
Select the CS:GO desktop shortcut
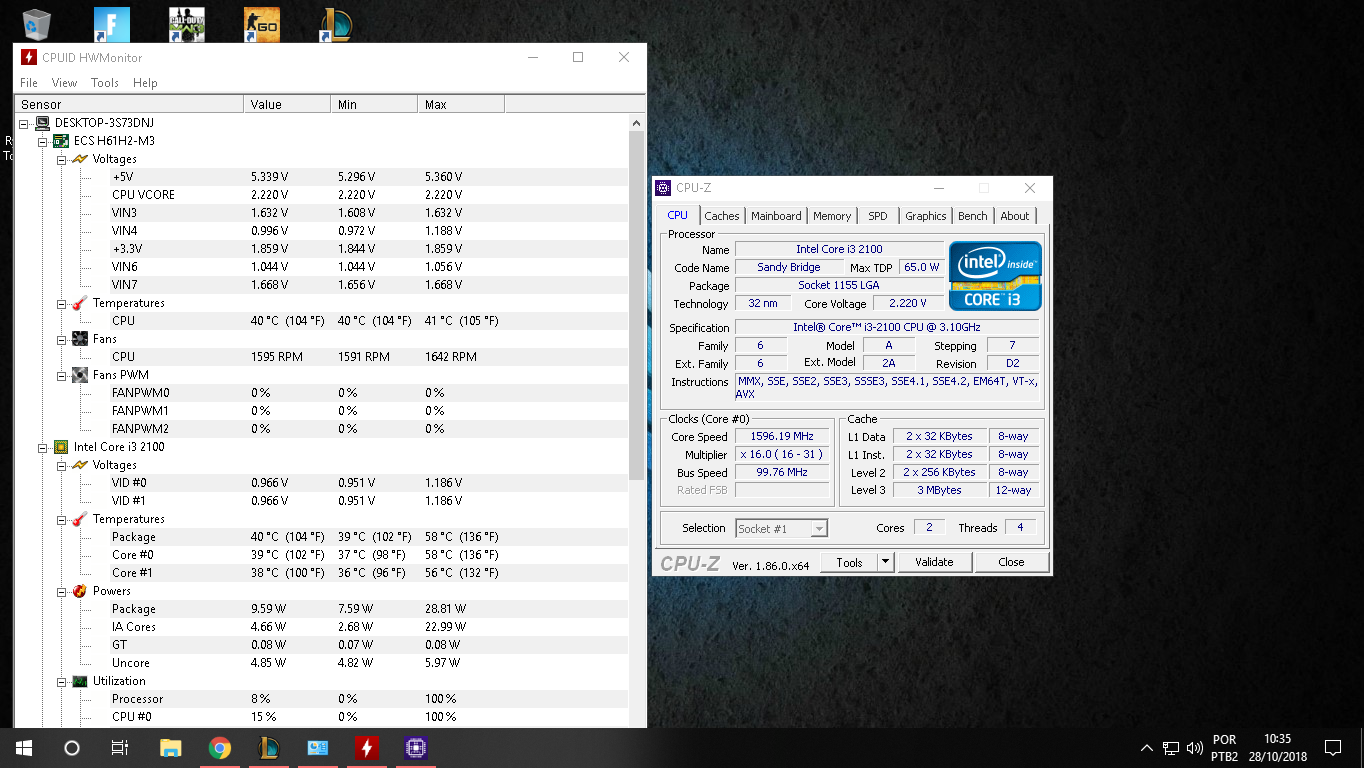click(x=261, y=25)
